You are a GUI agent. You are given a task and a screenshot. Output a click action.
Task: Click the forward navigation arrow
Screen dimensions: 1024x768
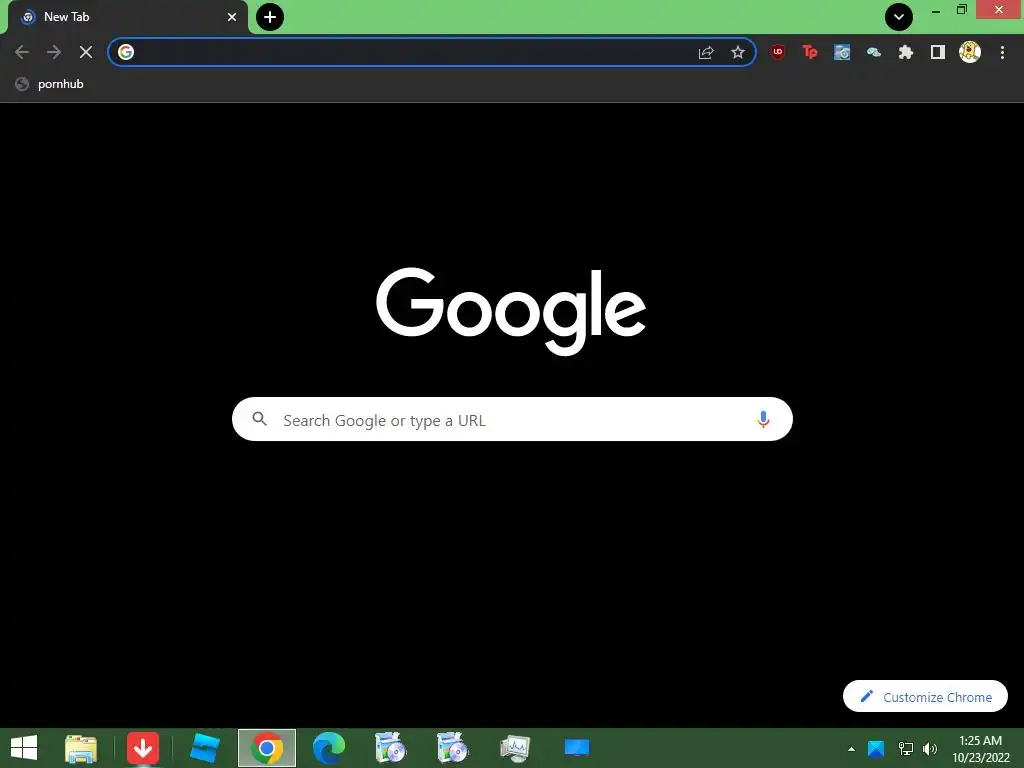pyautogui.click(x=54, y=52)
